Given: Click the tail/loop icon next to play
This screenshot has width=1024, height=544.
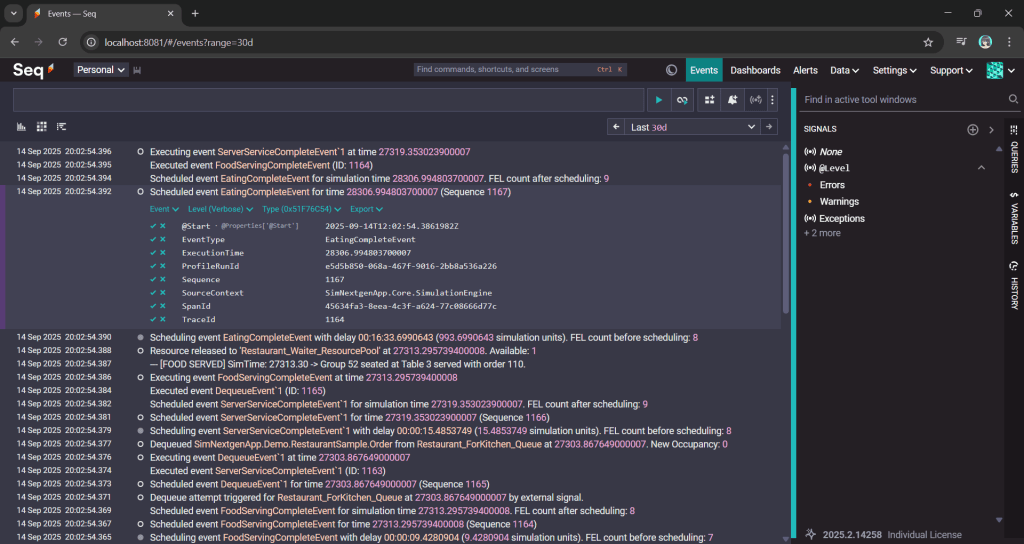Looking at the screenshot, I should (682, 100).
